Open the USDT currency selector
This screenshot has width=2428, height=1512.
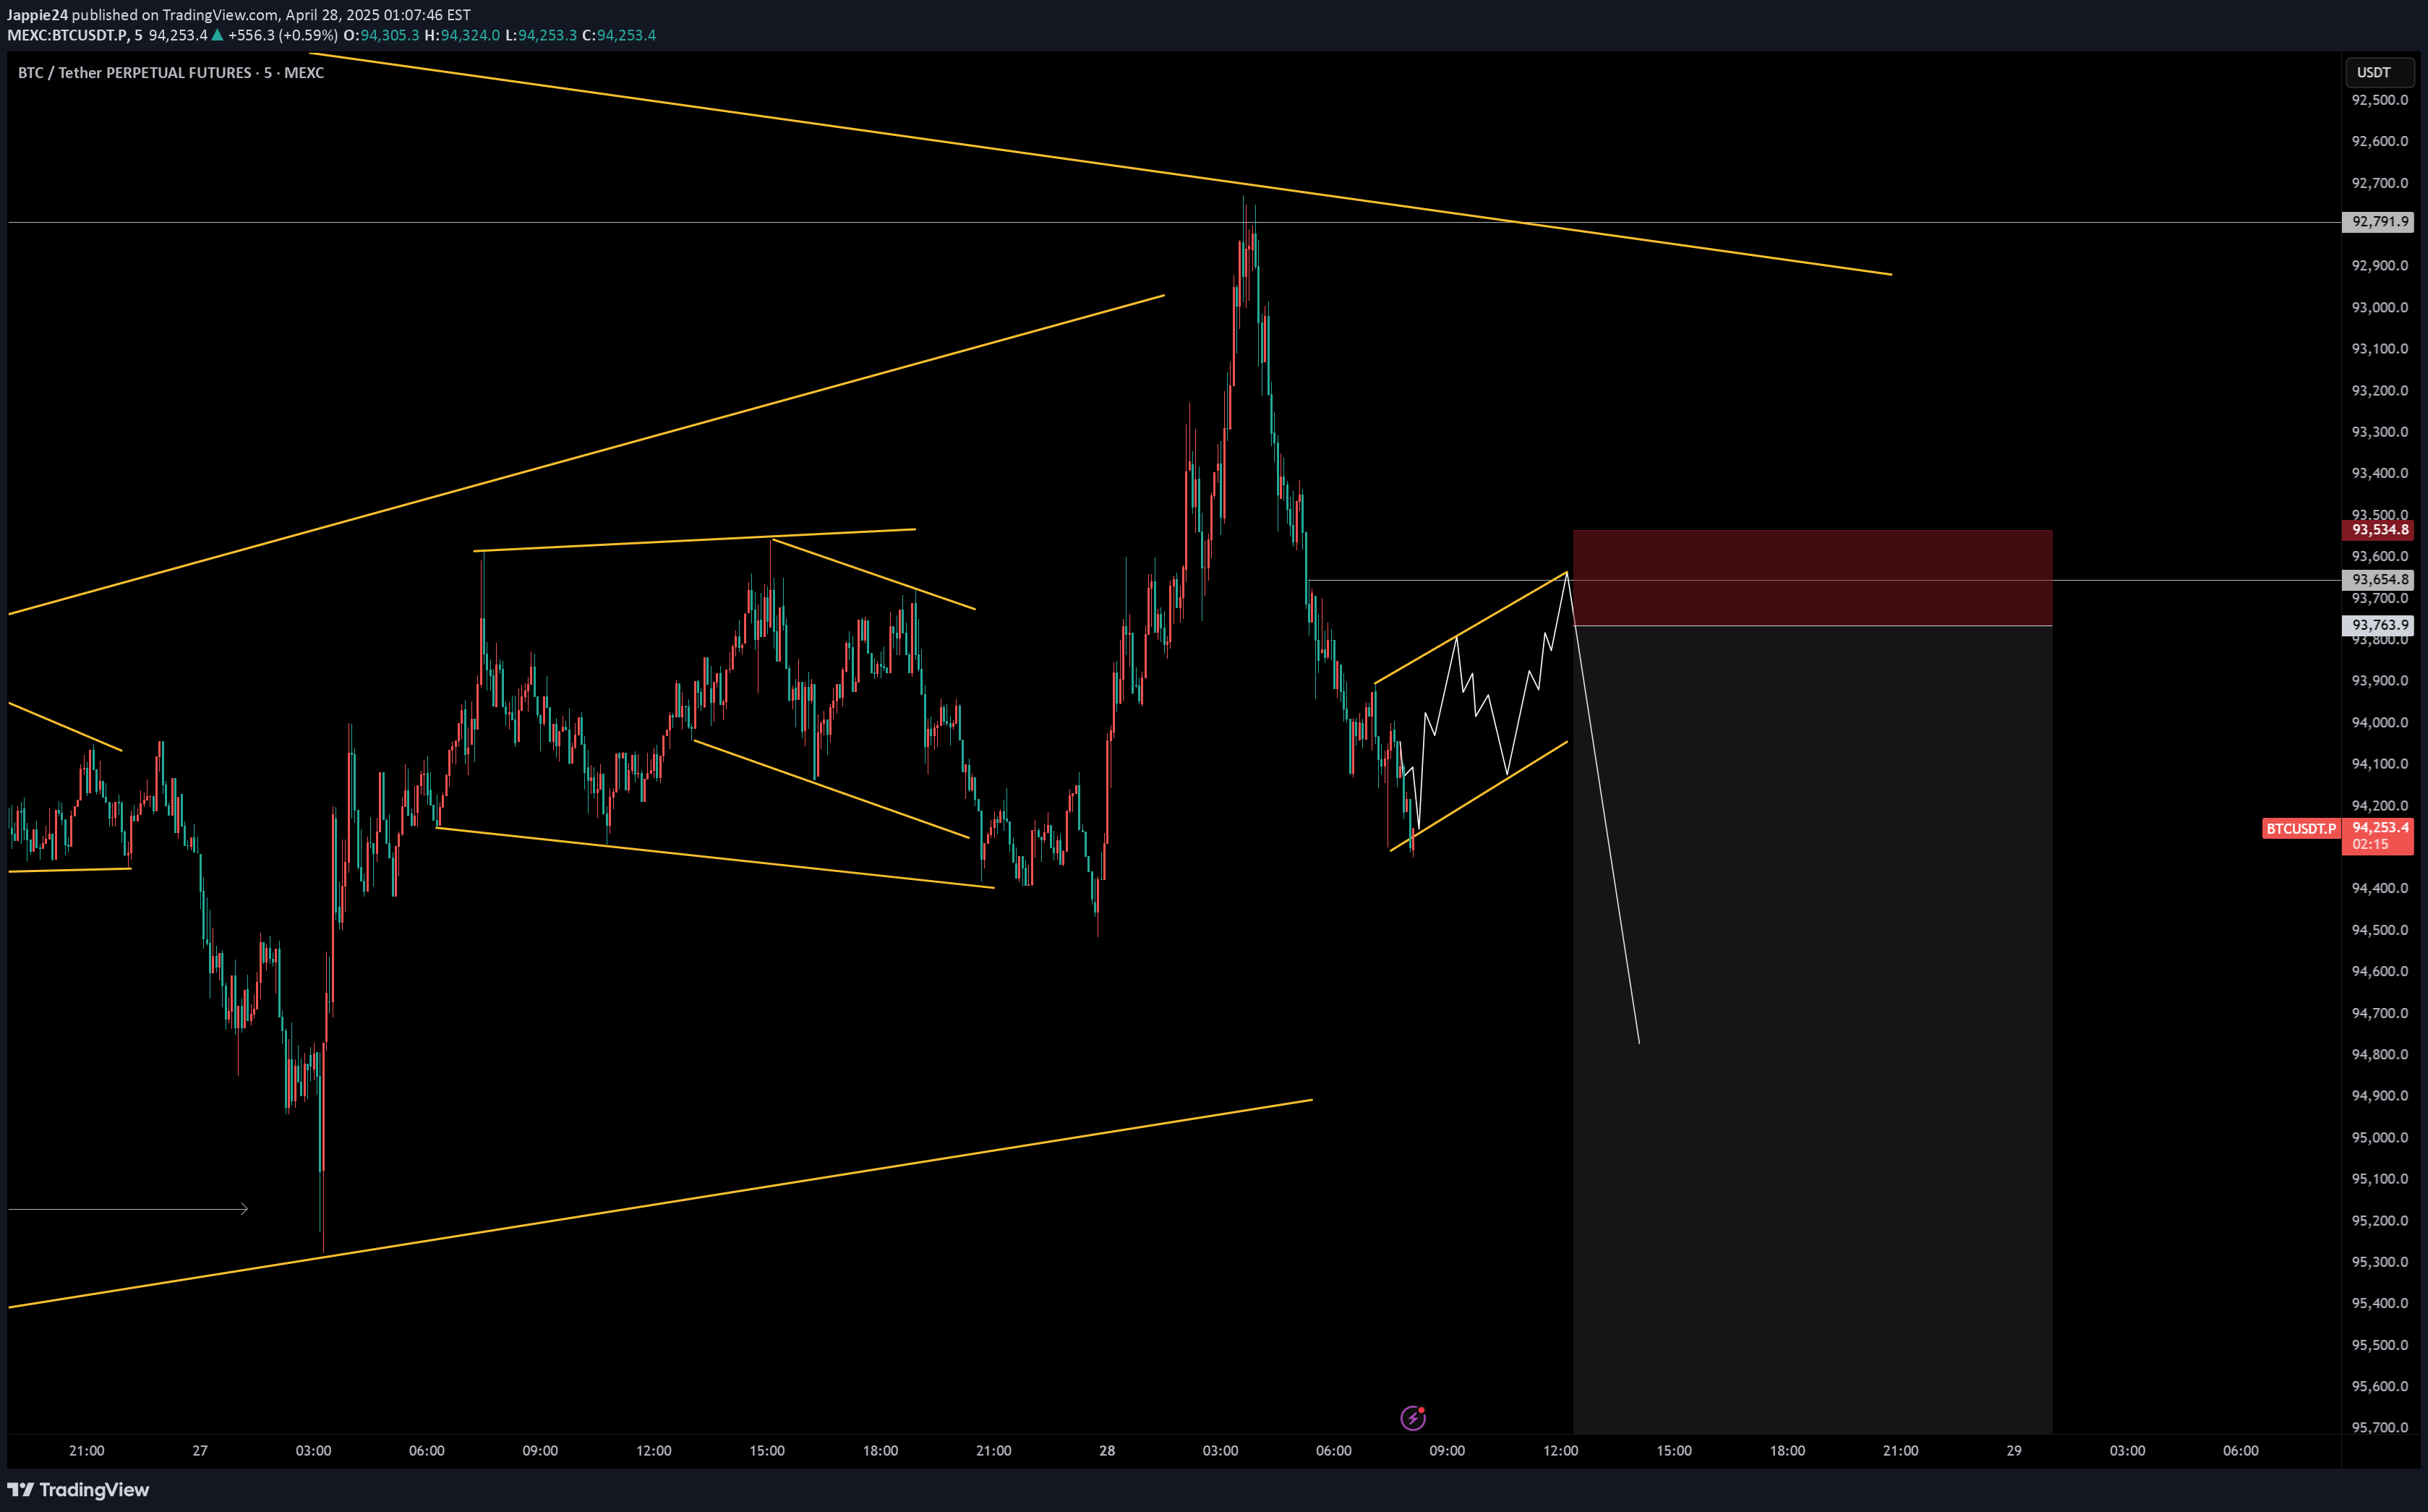tap(2379, 72)
